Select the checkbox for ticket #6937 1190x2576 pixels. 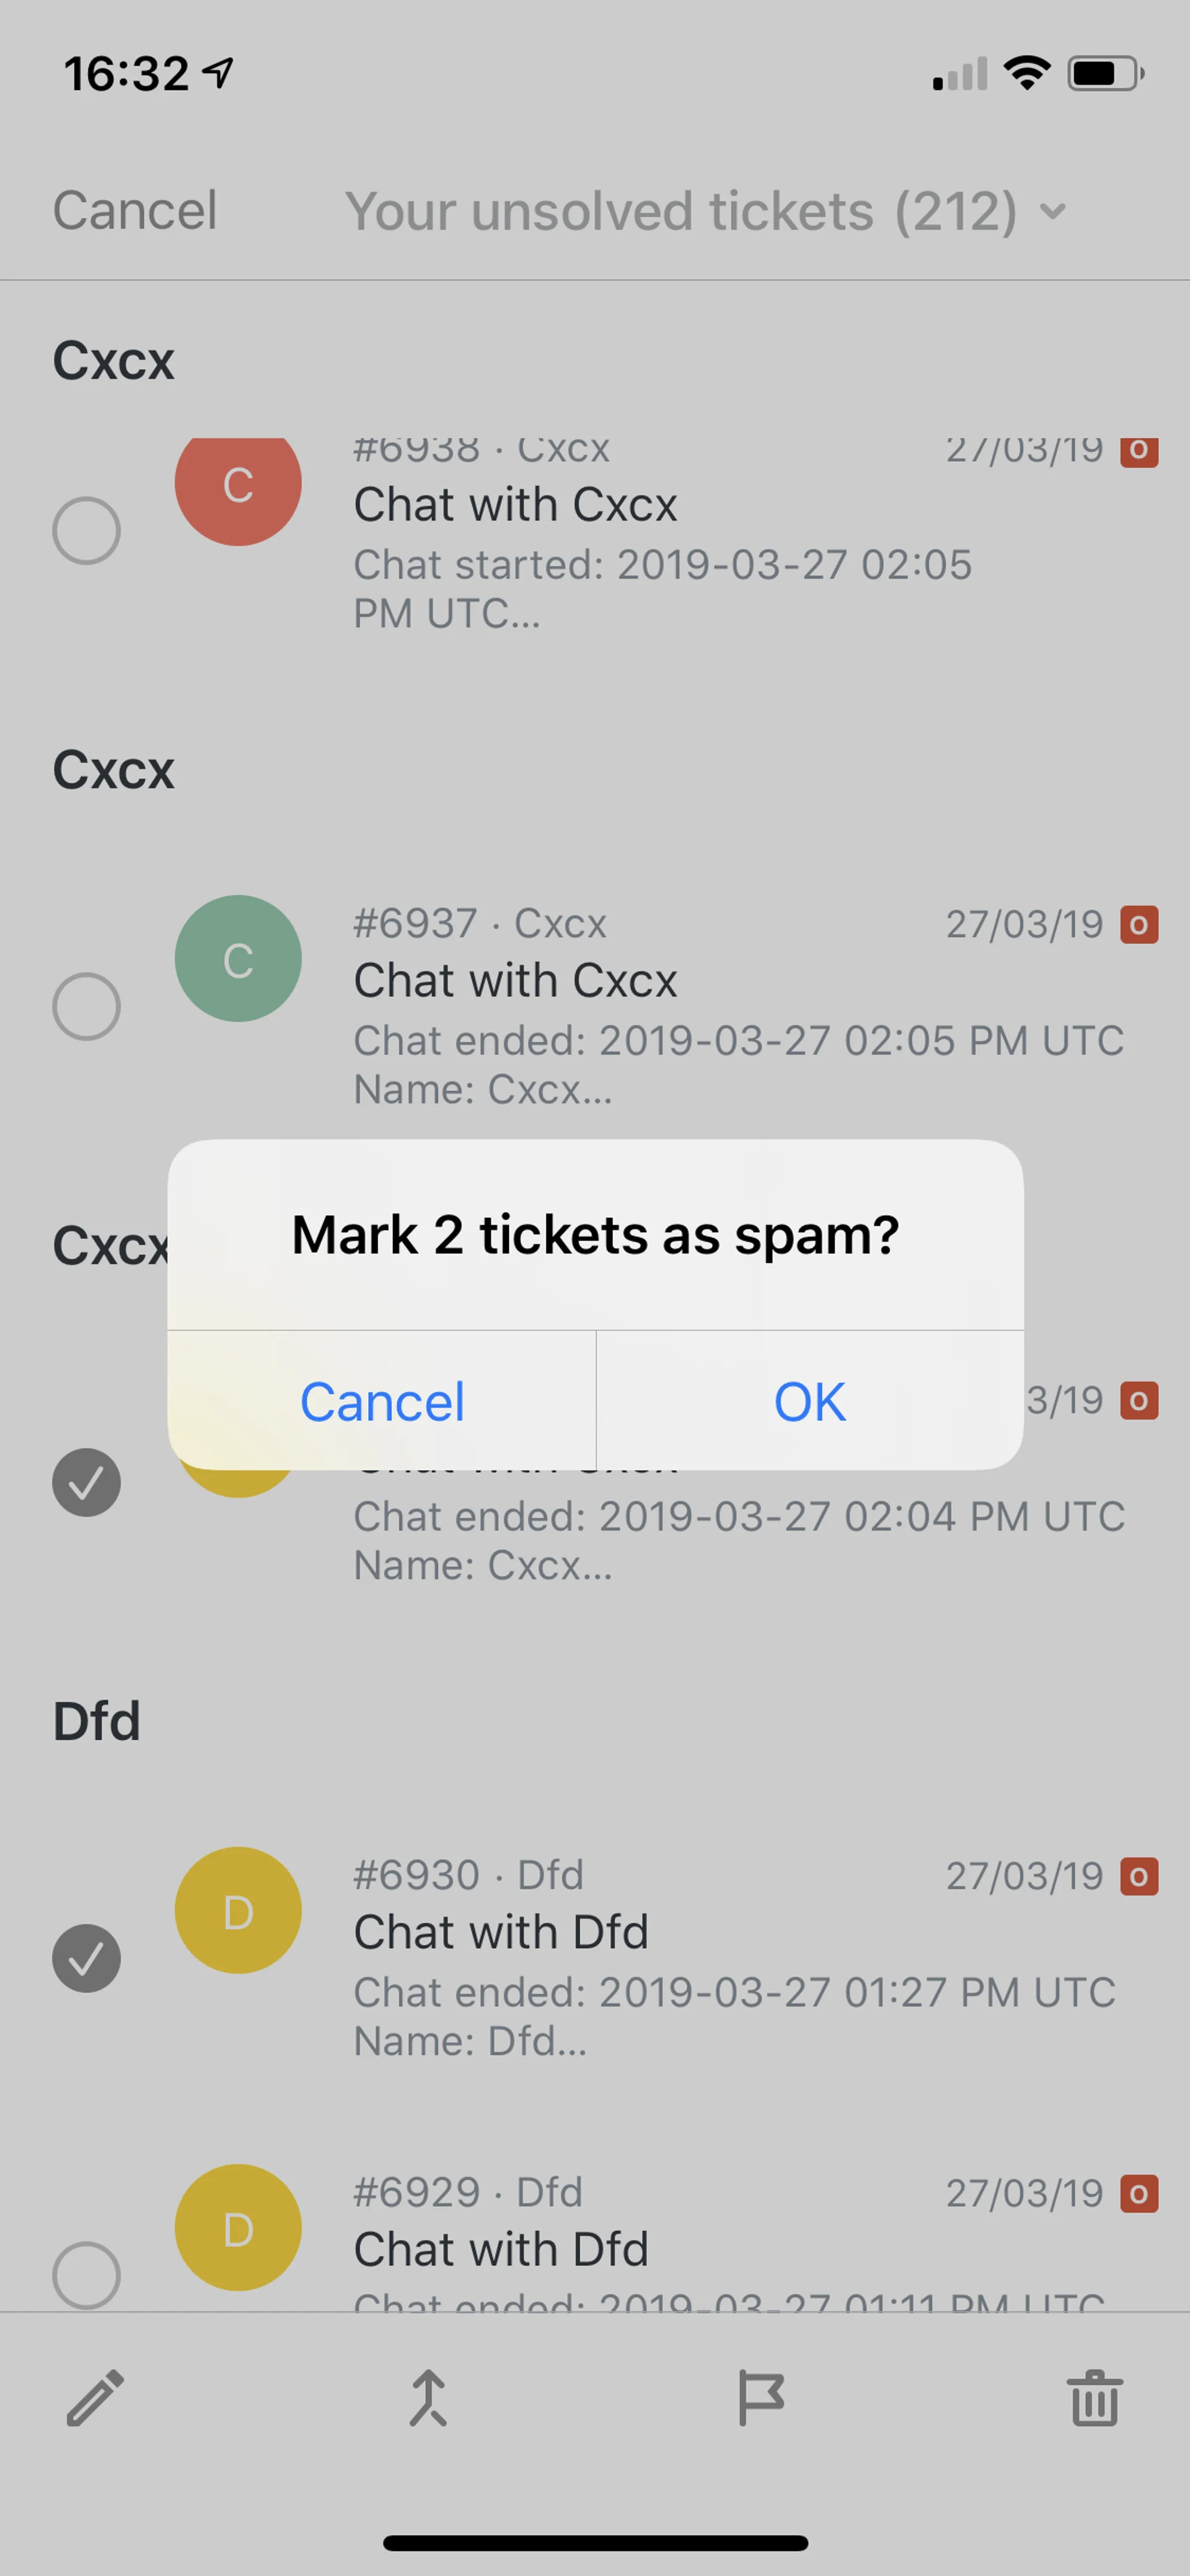[87, 1006]
